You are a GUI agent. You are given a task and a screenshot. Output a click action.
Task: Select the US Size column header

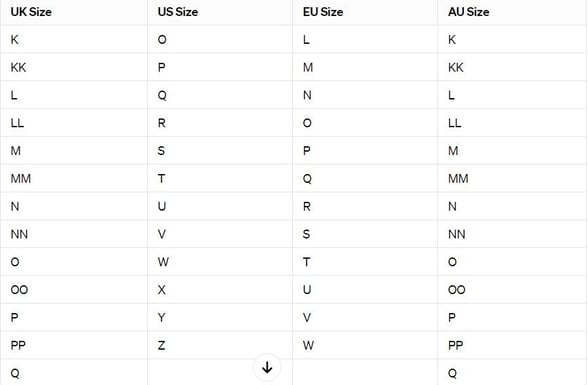click(178, 12)
